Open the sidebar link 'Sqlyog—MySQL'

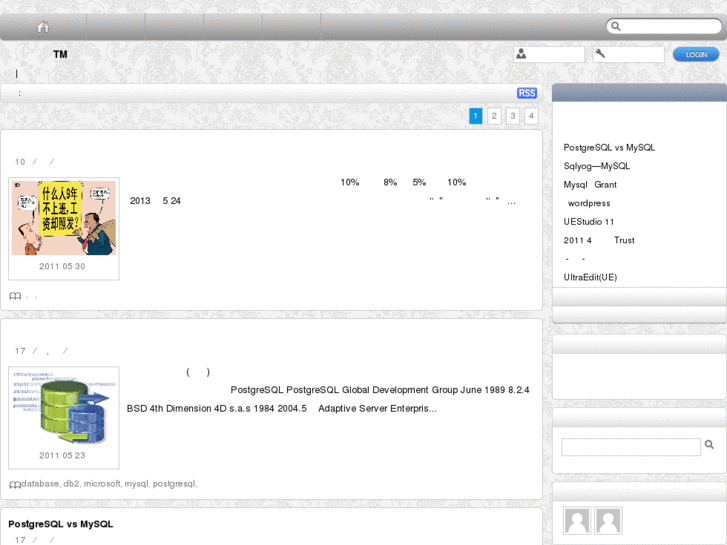point(597,166)
